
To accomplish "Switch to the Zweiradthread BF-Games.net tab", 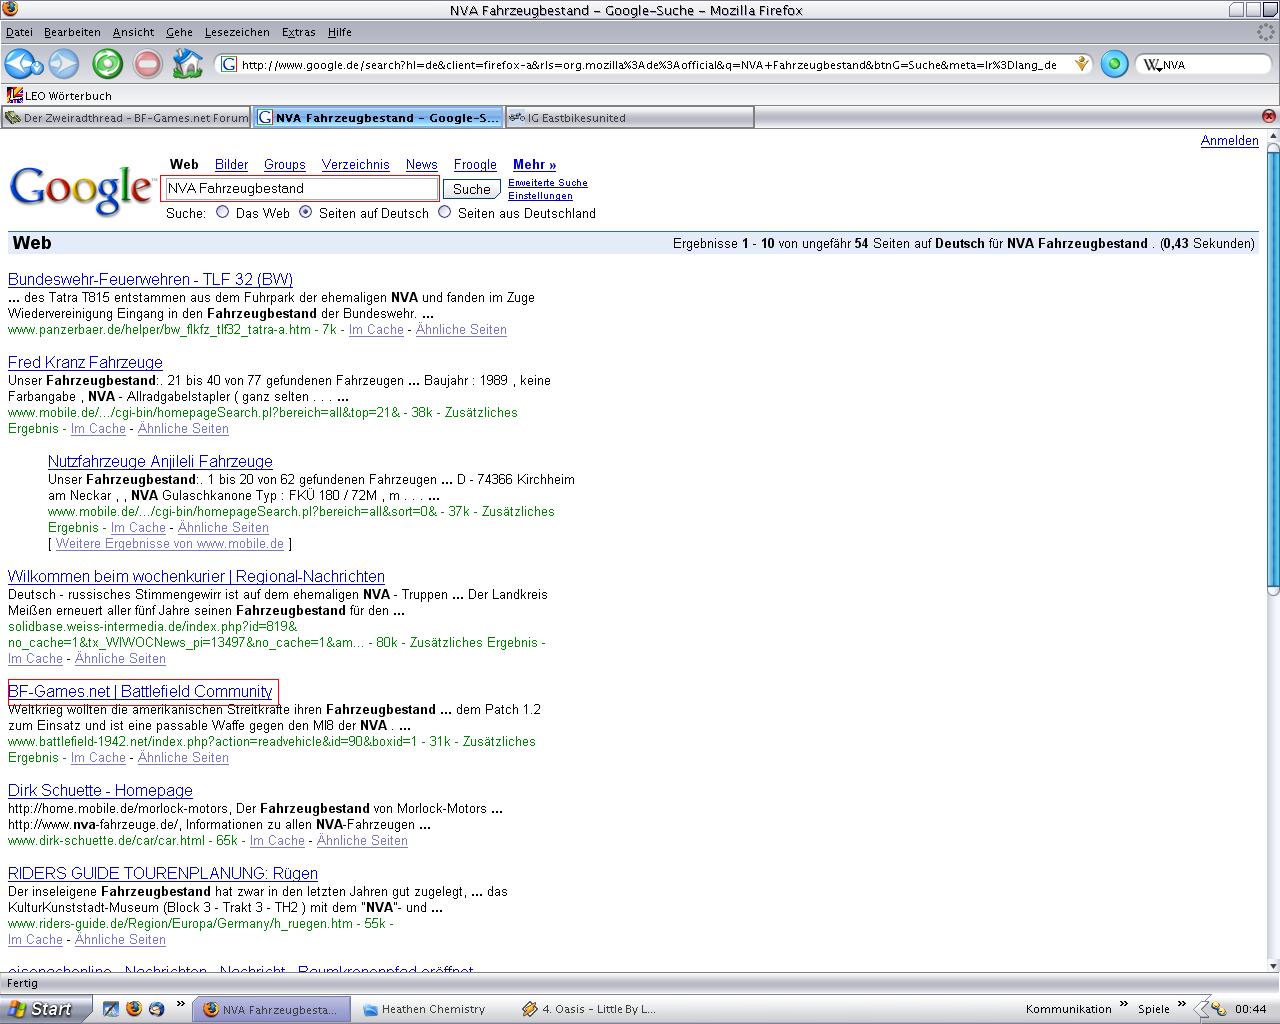I will tap(126, 118).
